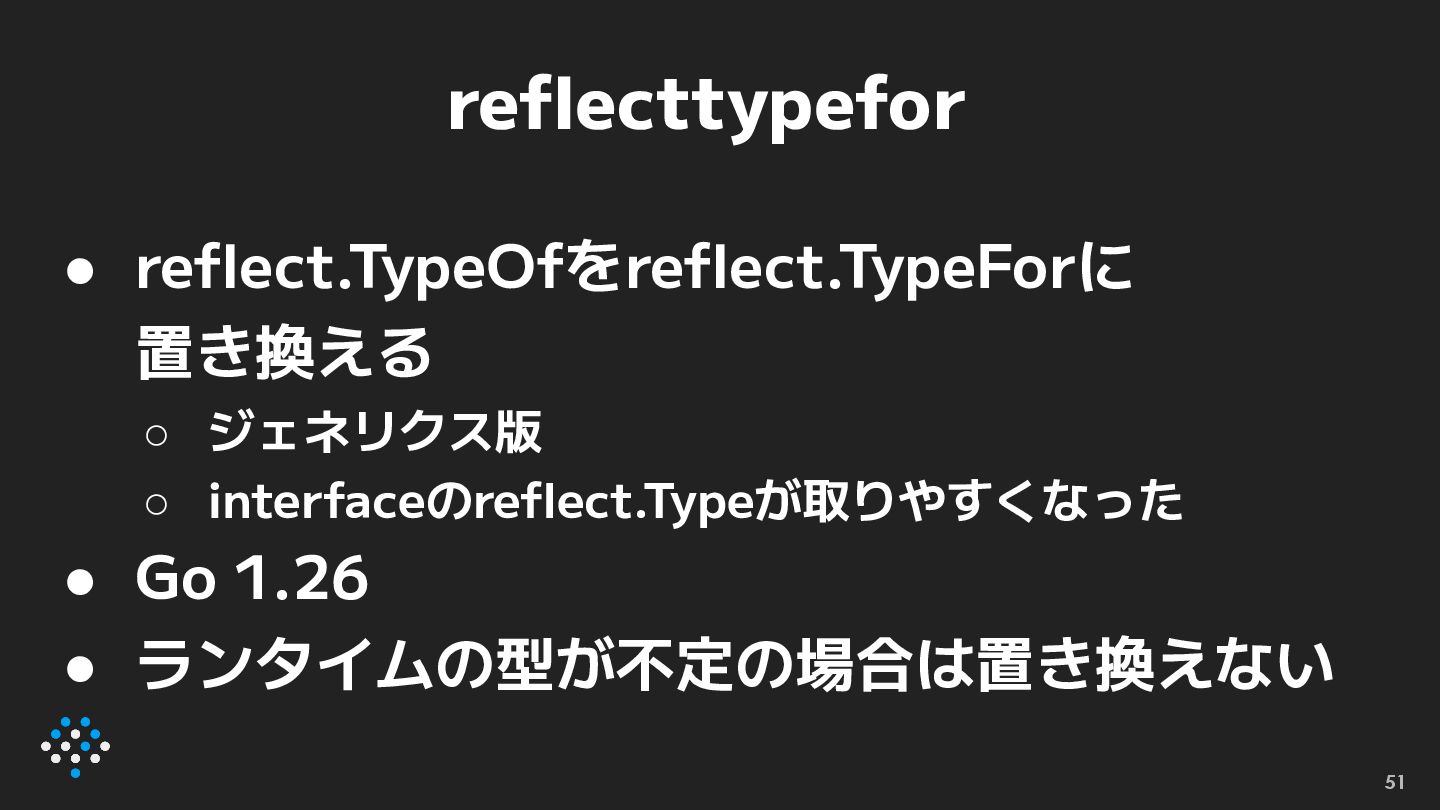This screenshot has height=810, width=1440.
Task: Click the word "Go" in third bullet
Action: [x=175, y=580]
